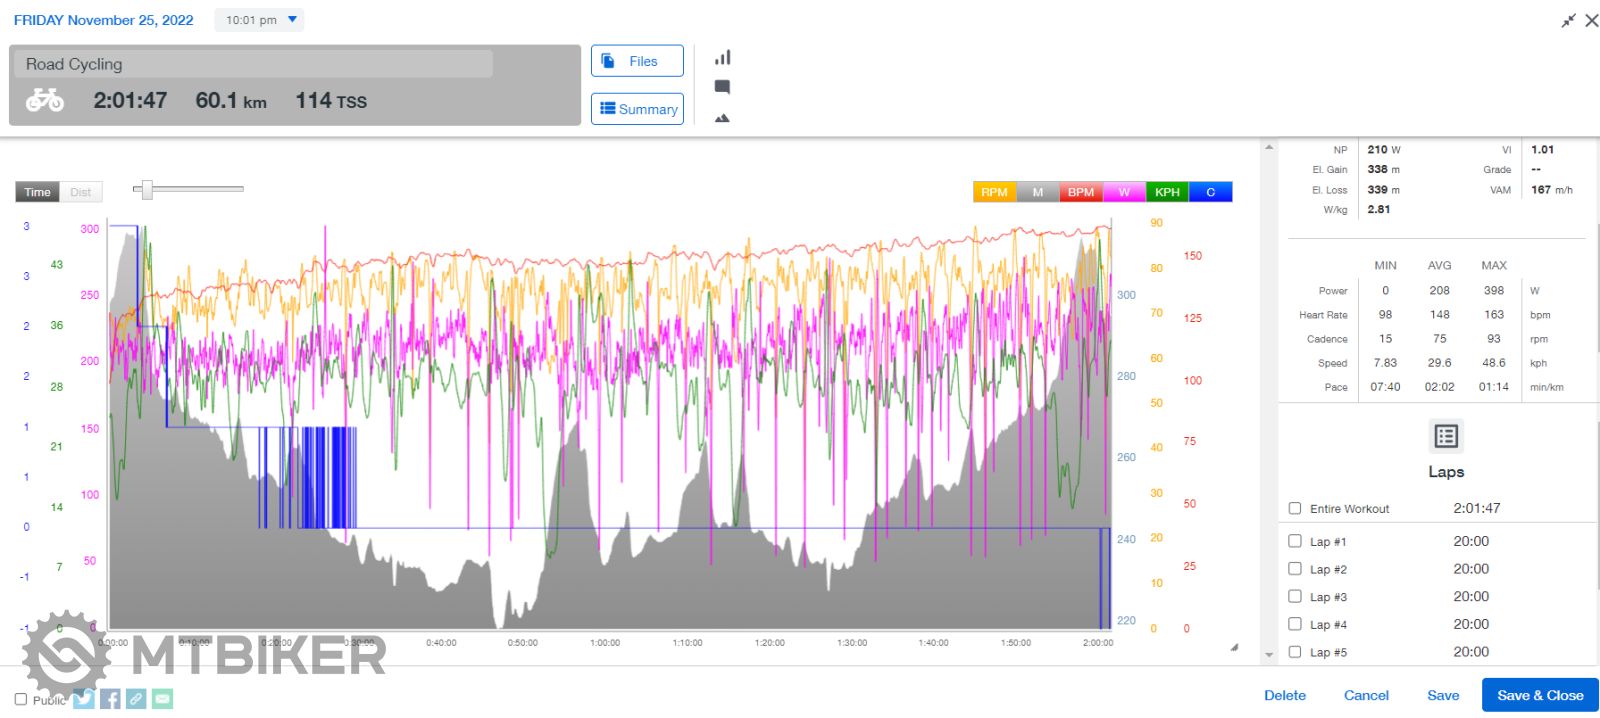Select the Lap #3 checkbox
Viewport: 1600px width, 718px height.
[1295, 597]
